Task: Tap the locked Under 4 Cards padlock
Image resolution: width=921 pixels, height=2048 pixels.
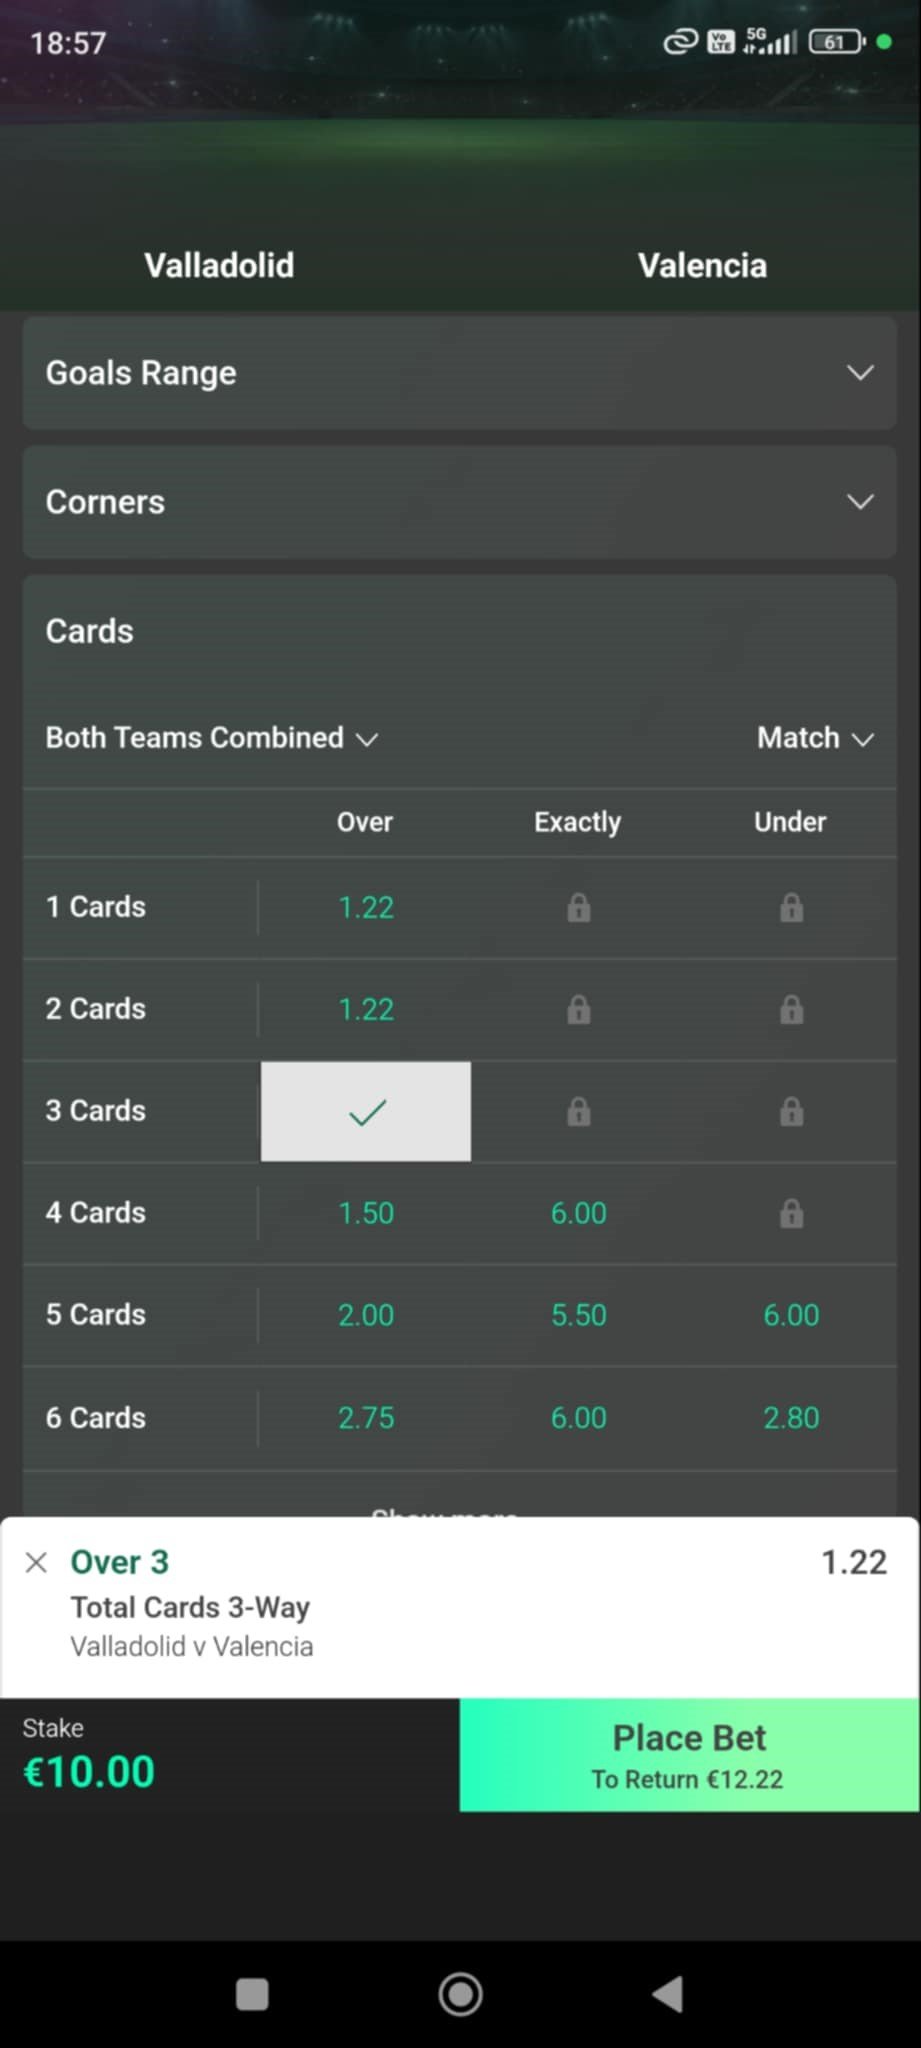Action: point(791,1214)
